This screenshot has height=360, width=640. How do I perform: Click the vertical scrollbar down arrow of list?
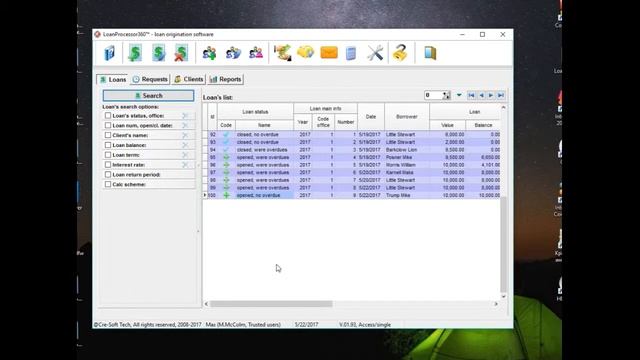[x=503, y=297]
